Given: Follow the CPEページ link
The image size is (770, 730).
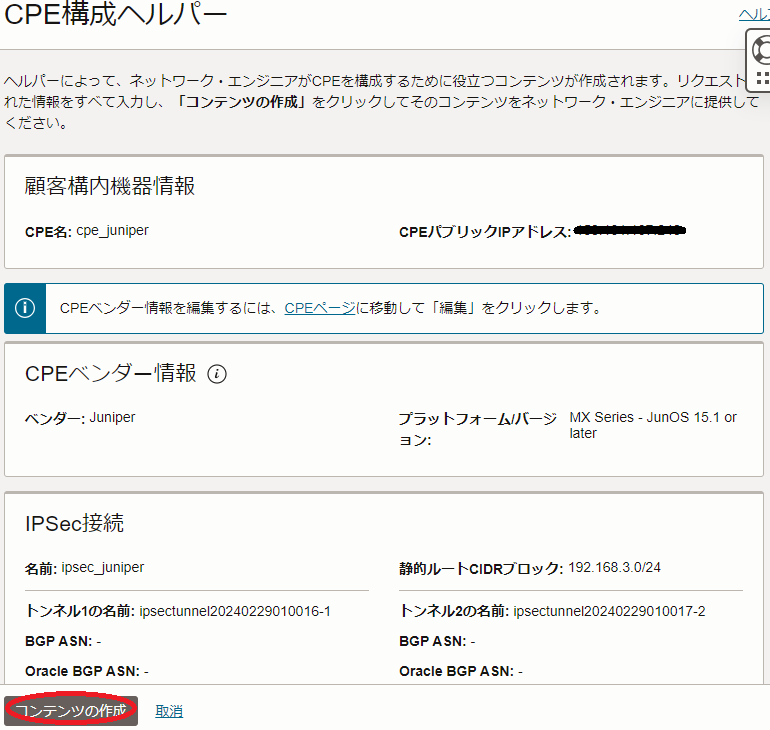Looking at the screenshot, I should pos(319,308).
